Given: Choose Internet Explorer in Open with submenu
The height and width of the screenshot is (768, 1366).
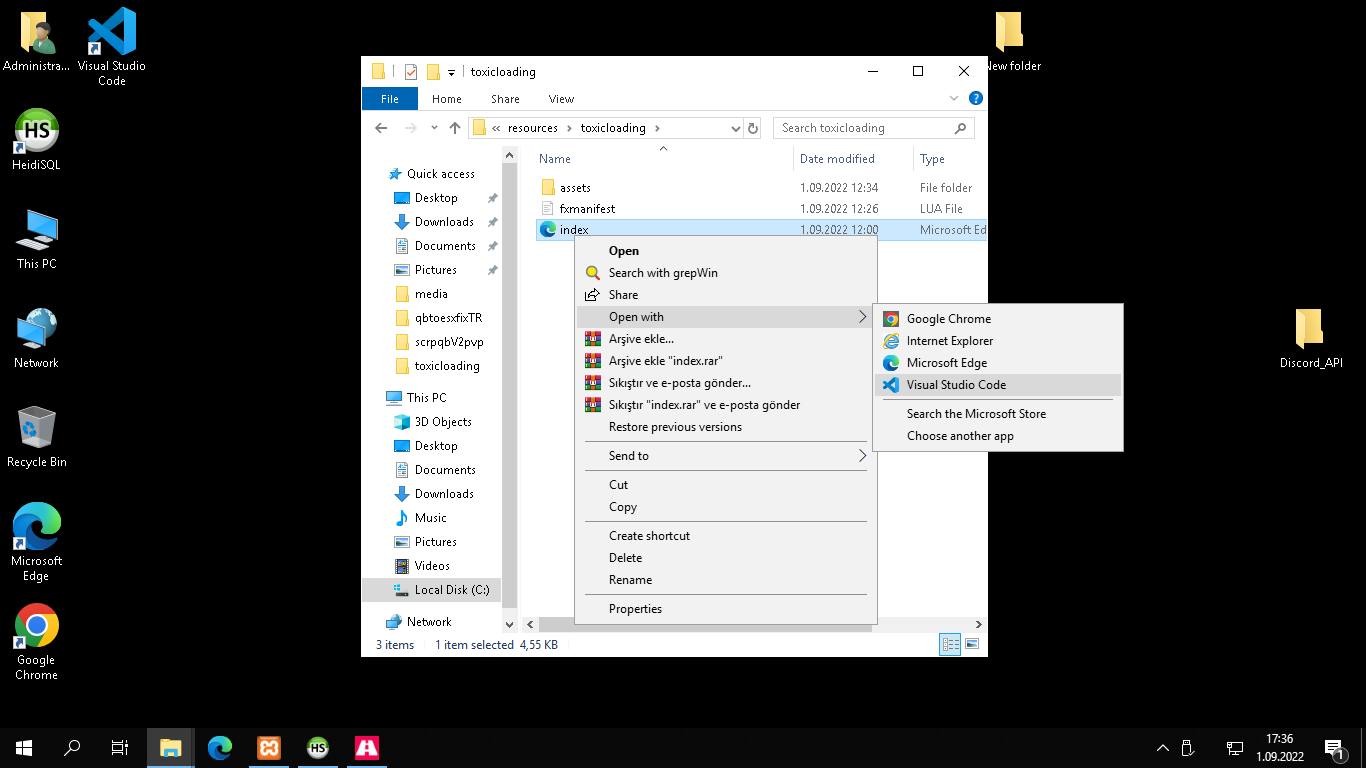Looking at the screenshot, I should click(998, 341).
